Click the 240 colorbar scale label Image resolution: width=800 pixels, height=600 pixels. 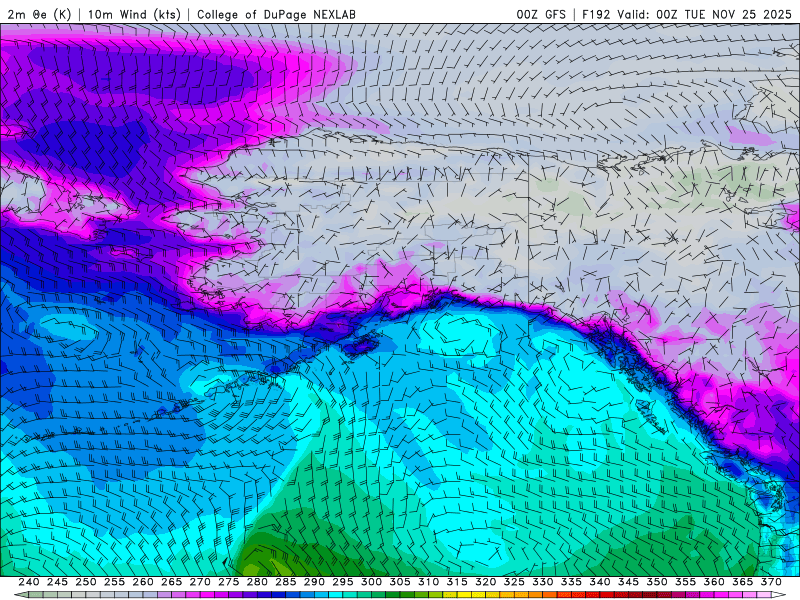(29, 582)
